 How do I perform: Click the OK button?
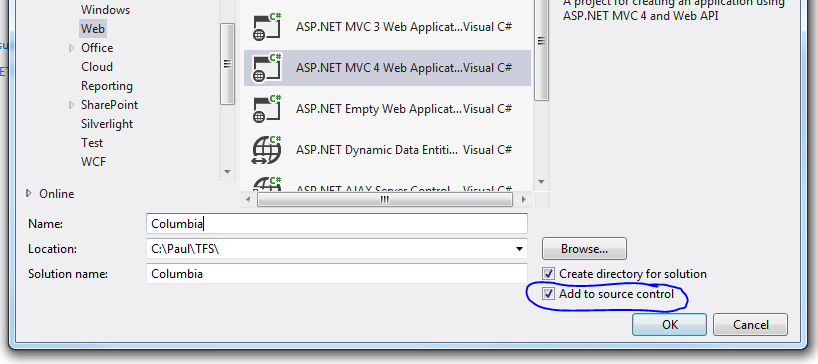click(669, 325)
